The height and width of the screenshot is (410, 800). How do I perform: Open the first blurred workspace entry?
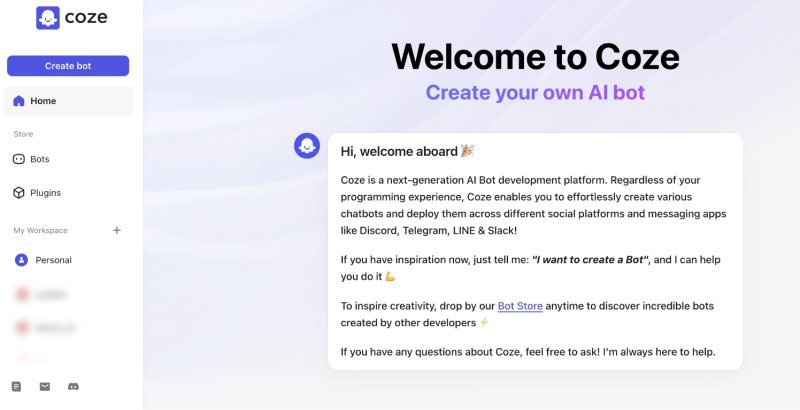point(68,295)
